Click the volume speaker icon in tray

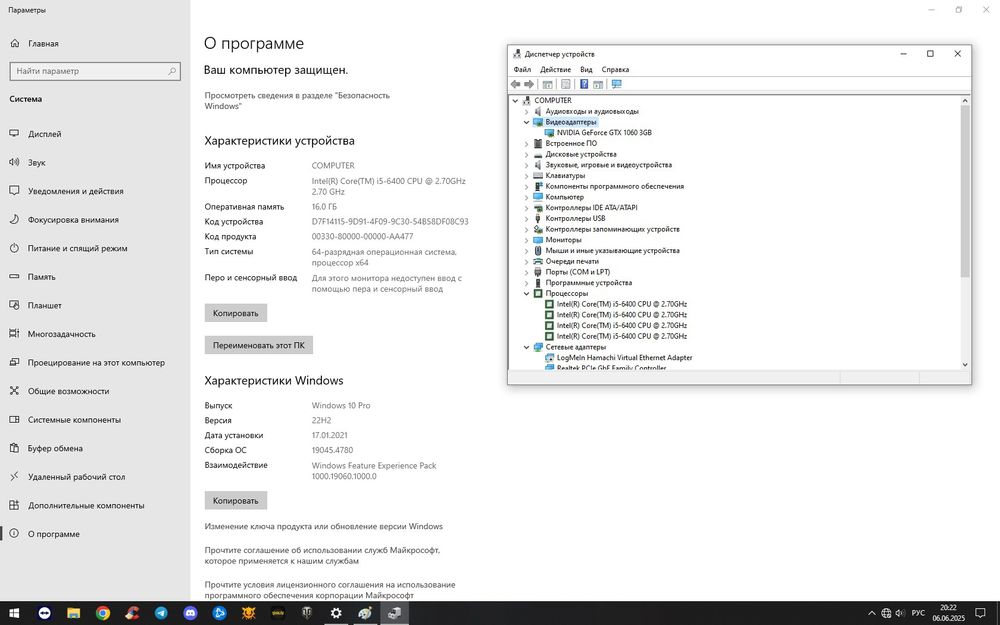[900, 613]
